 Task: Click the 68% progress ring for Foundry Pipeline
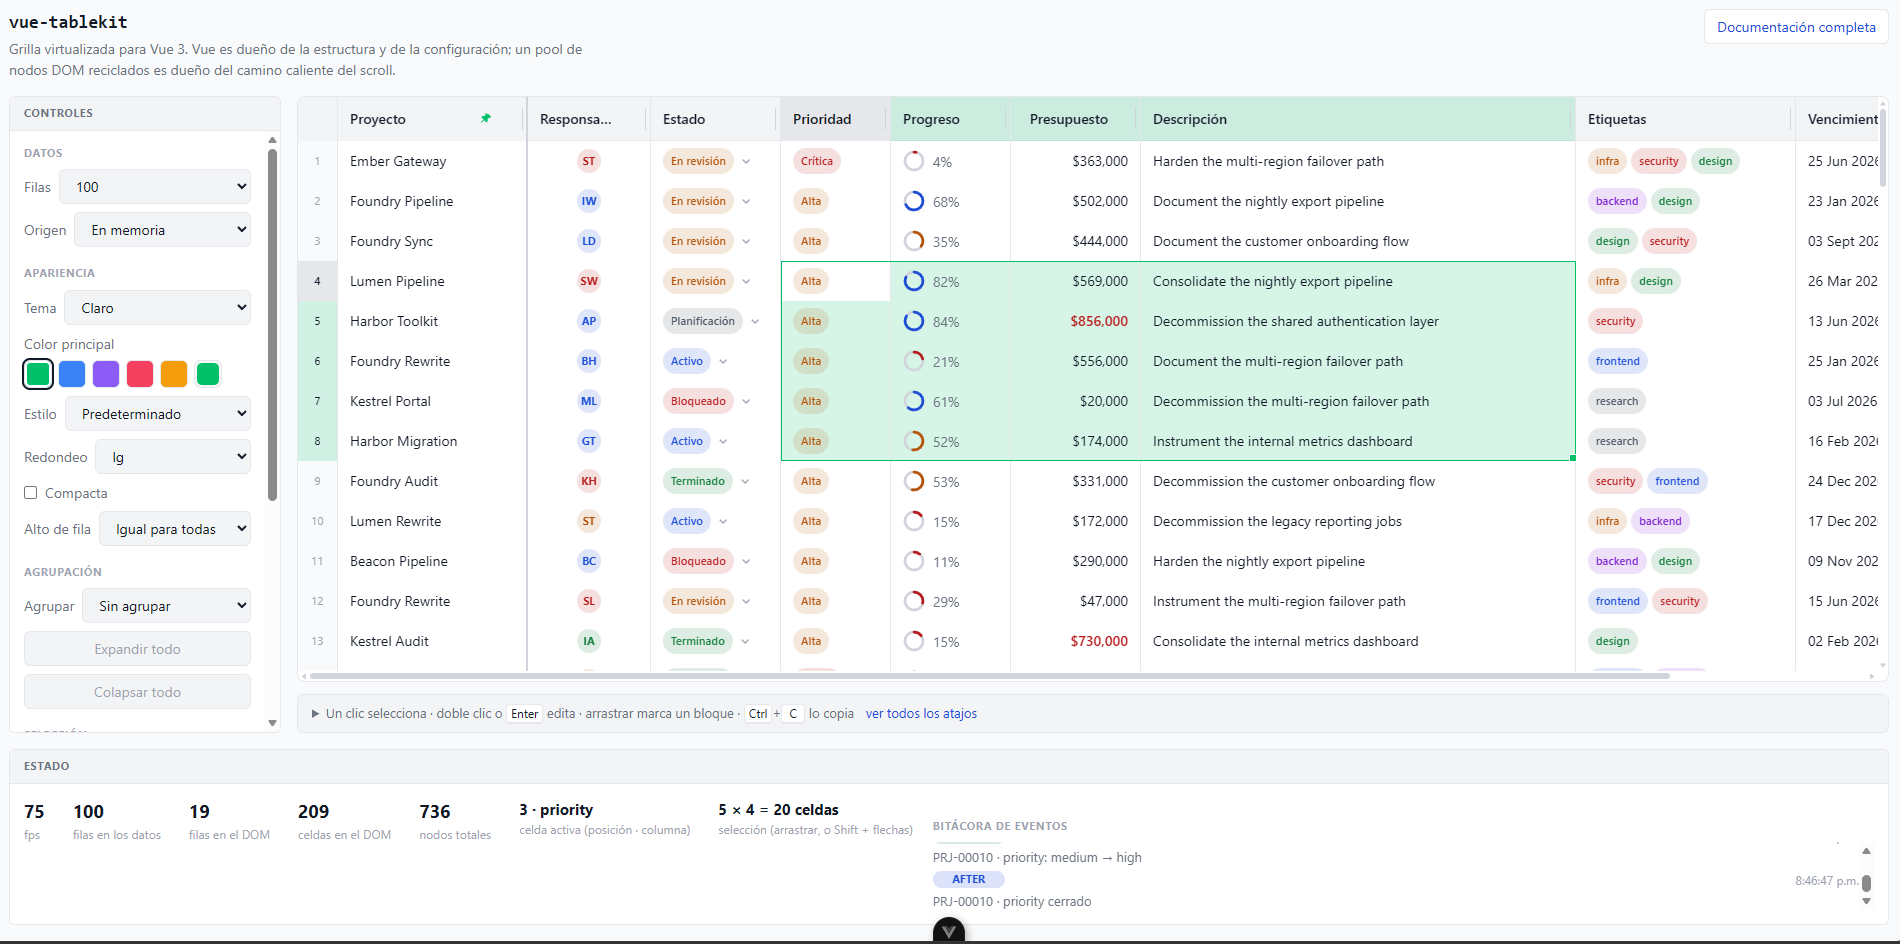point(914,201)
